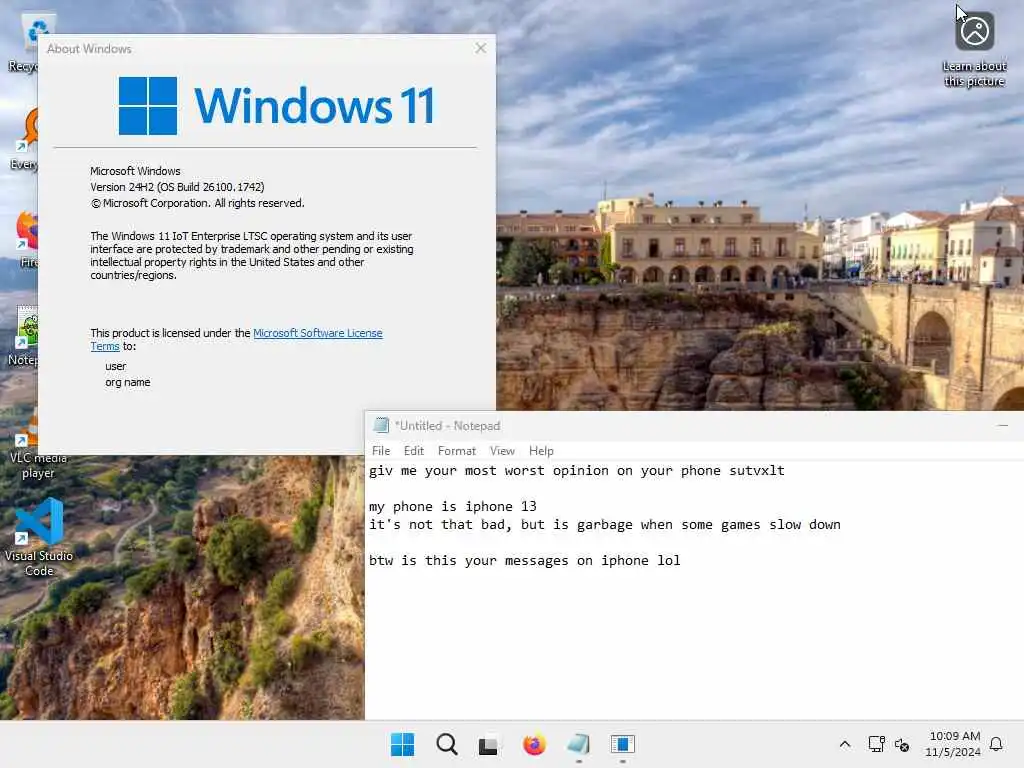Click 'org name' text in About dialog
This screenshot has width=1024, height=768.
click(x=127, y=382)
